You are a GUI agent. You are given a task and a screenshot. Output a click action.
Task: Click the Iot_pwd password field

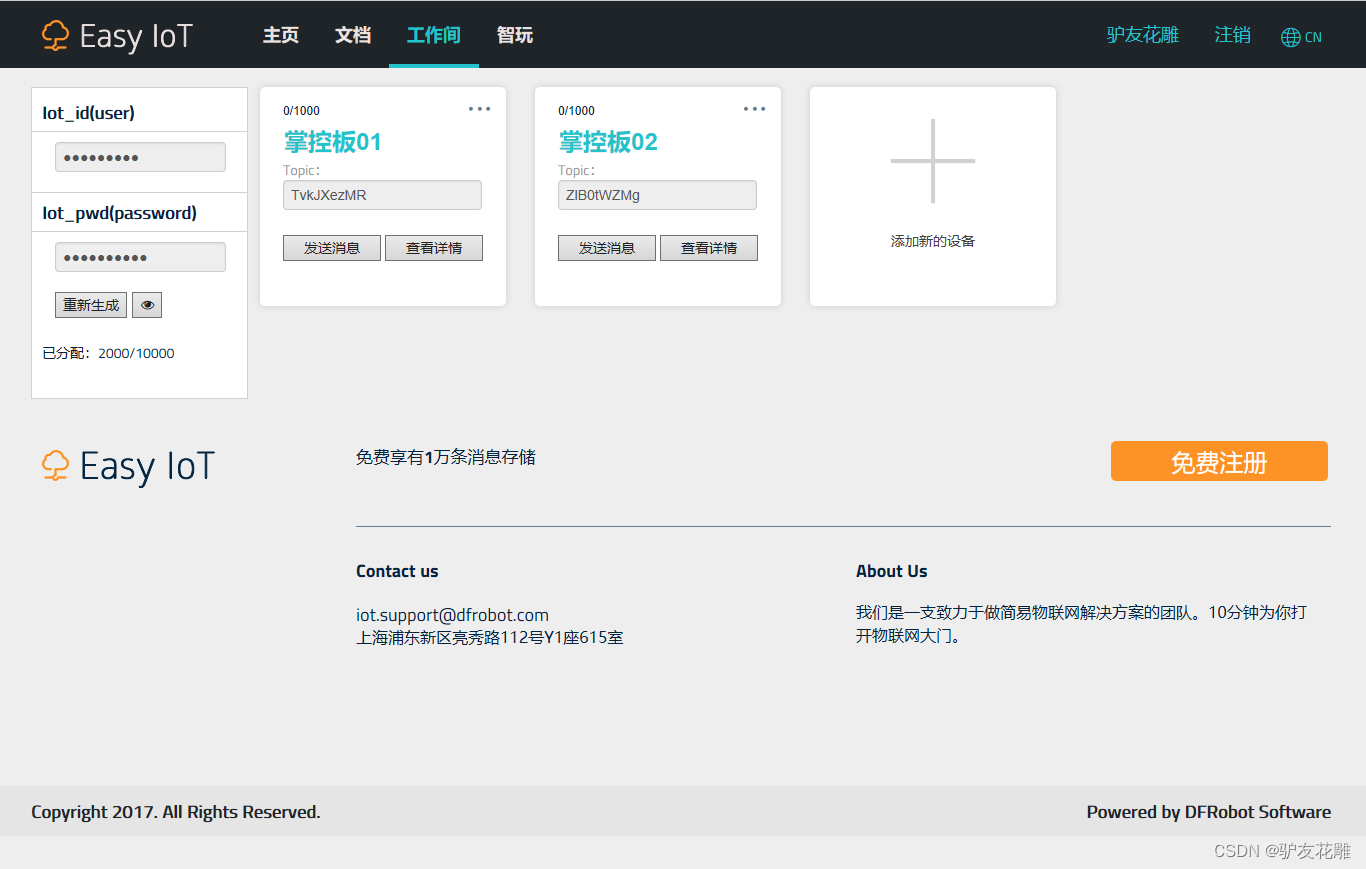click(x=140, y=257)
